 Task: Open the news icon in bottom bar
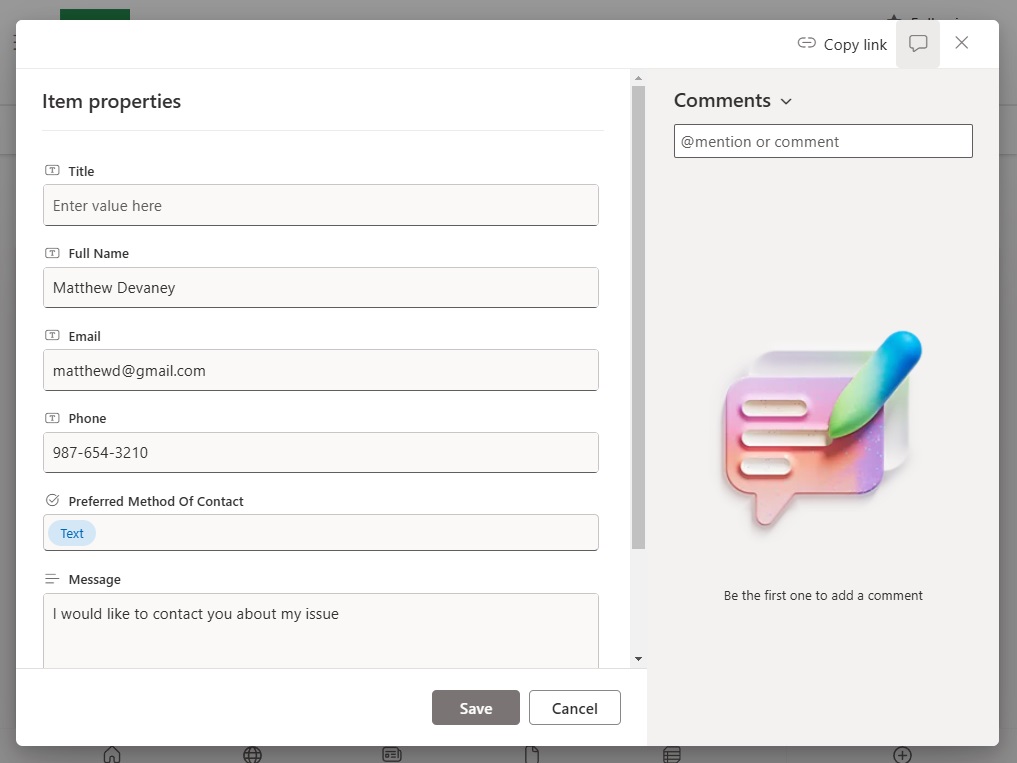click(392, 755)
